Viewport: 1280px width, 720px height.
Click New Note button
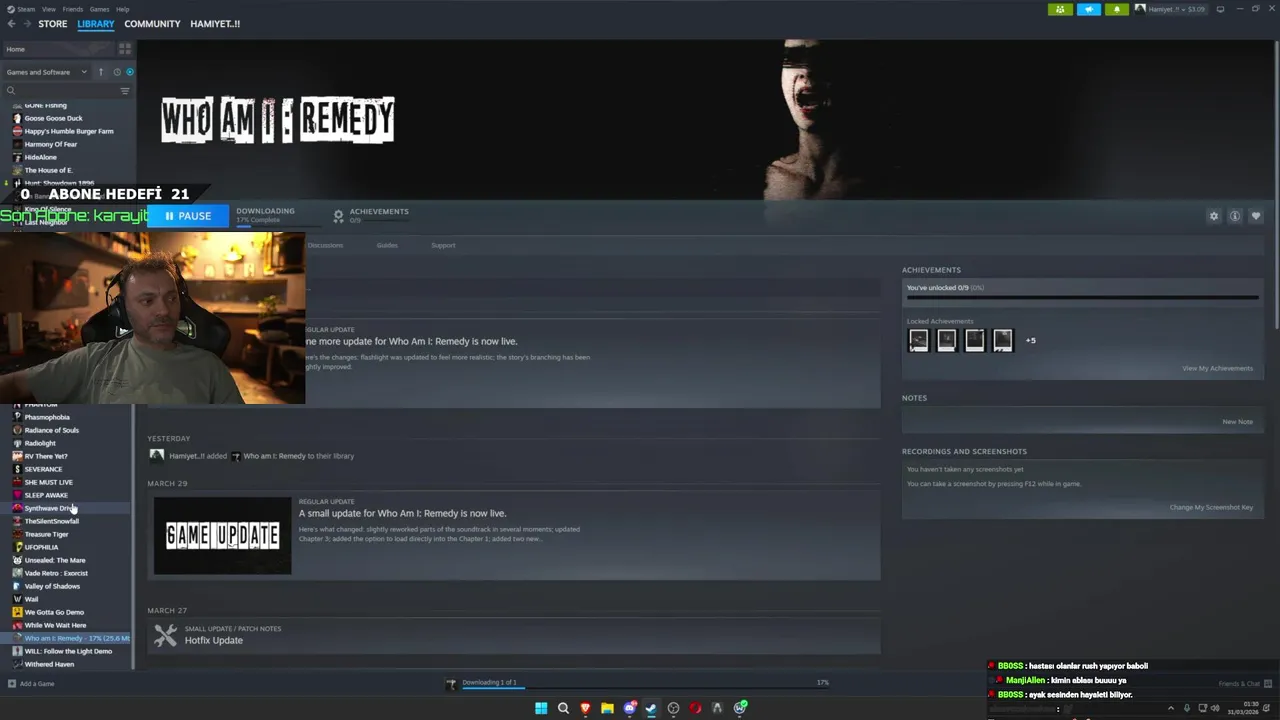[1237, 422]
